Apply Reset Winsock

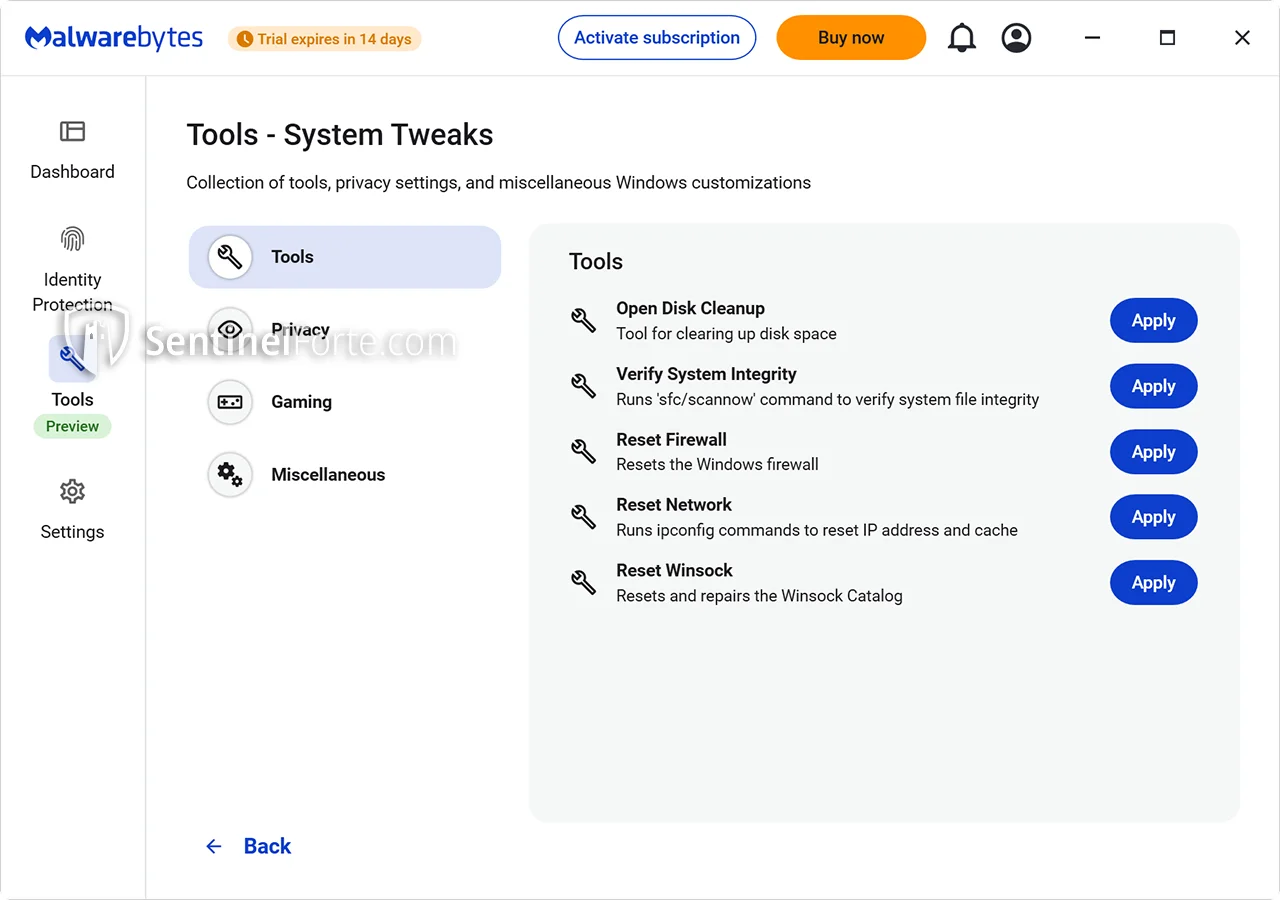(1153, 583)
